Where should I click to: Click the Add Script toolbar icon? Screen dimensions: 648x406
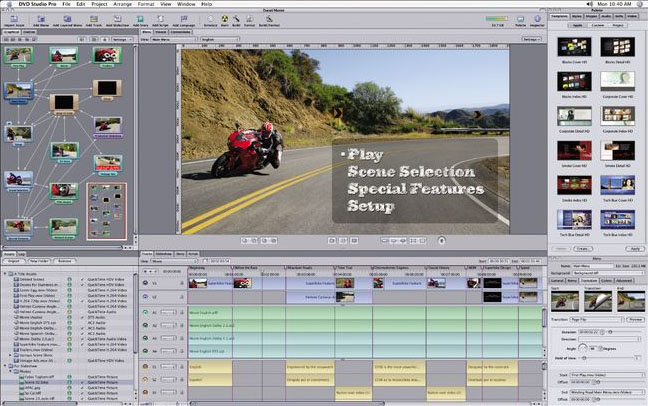pyautogui.click(x=160, y=19)
